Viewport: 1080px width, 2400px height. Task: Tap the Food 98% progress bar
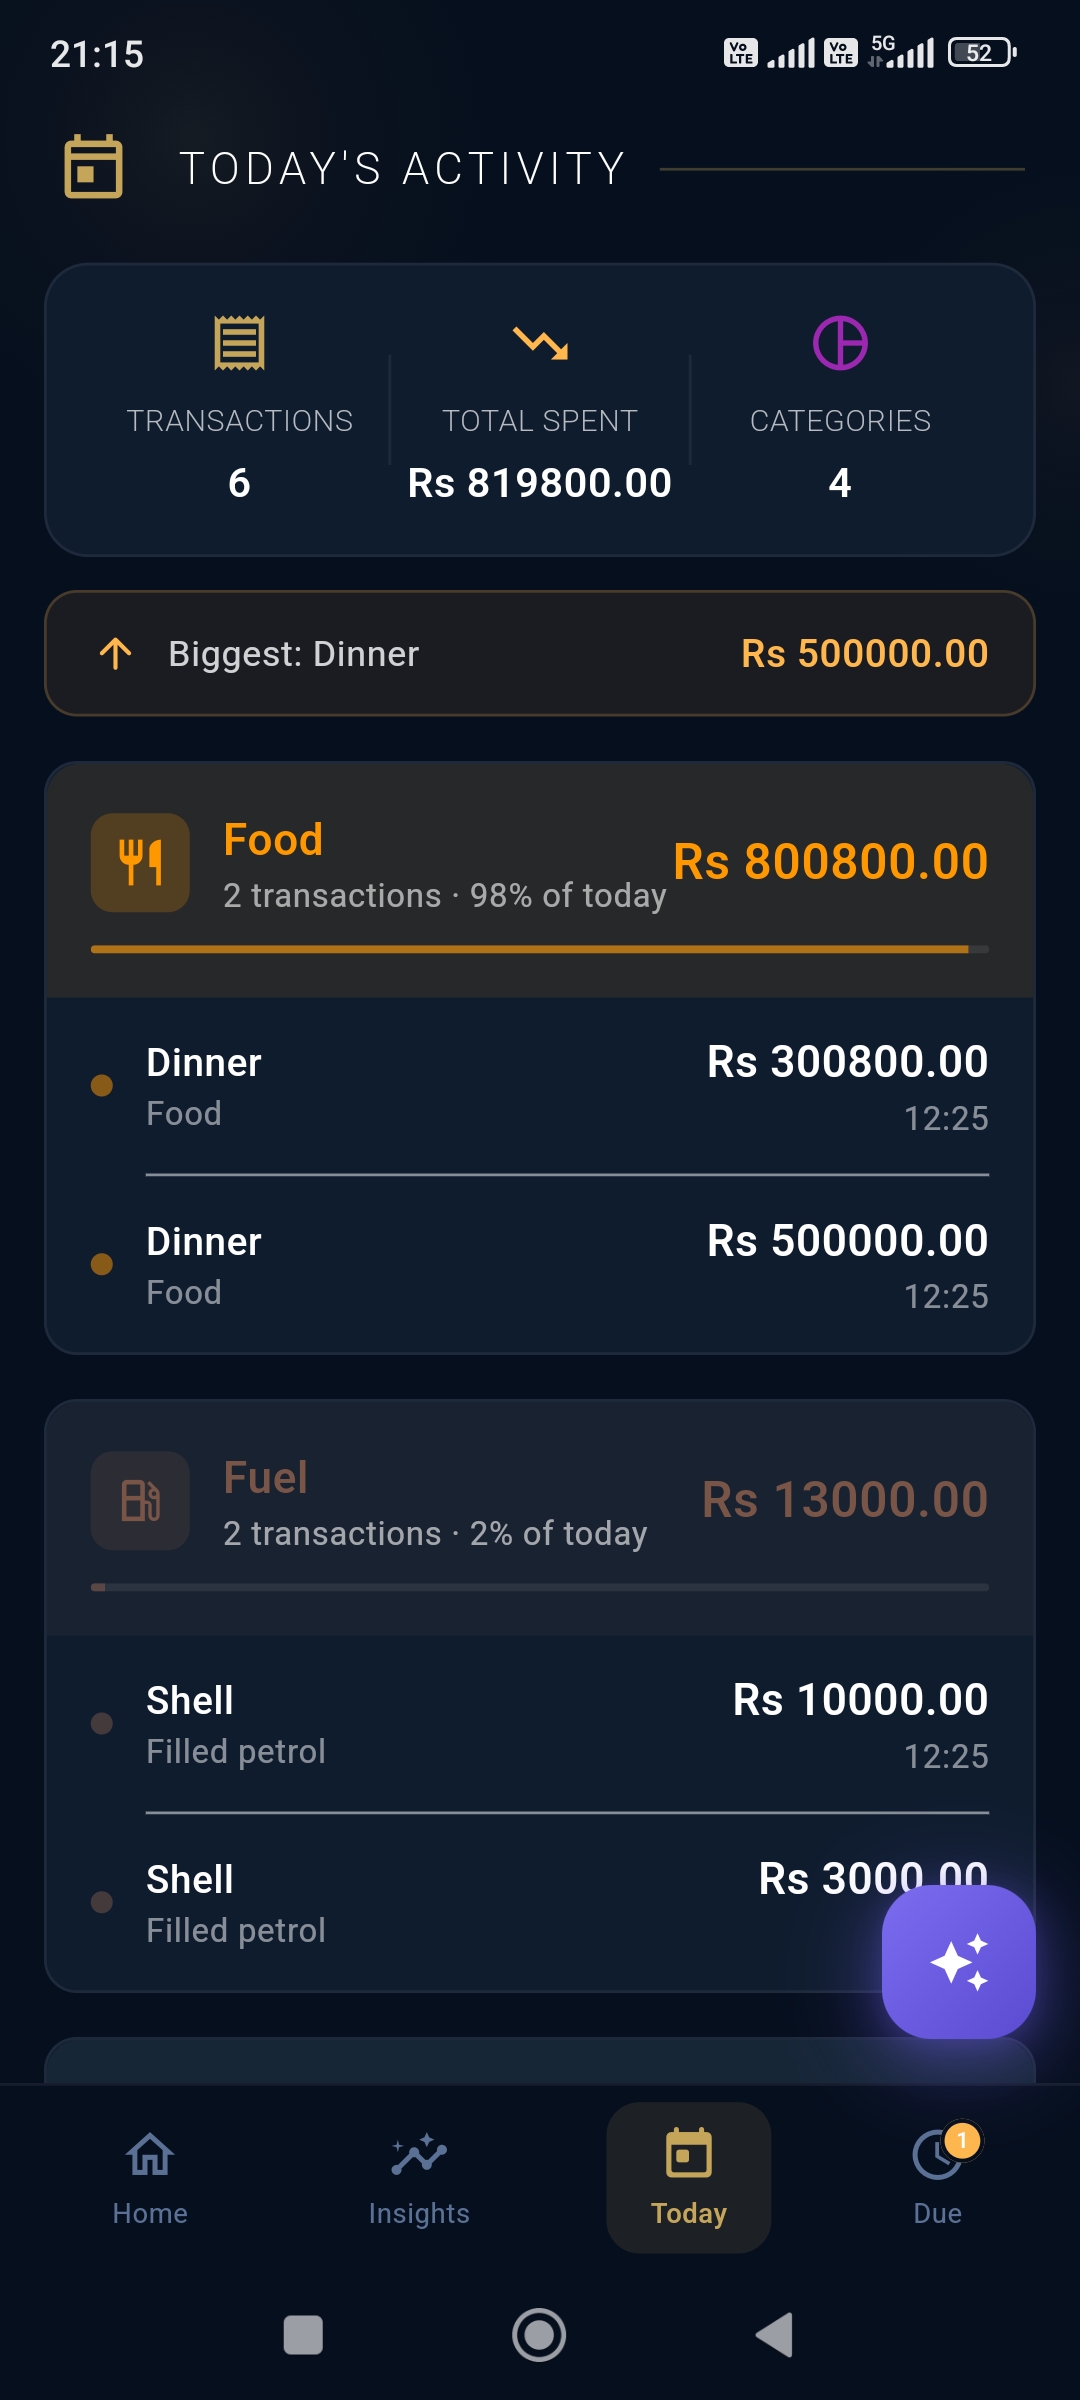tap(540, 949)
